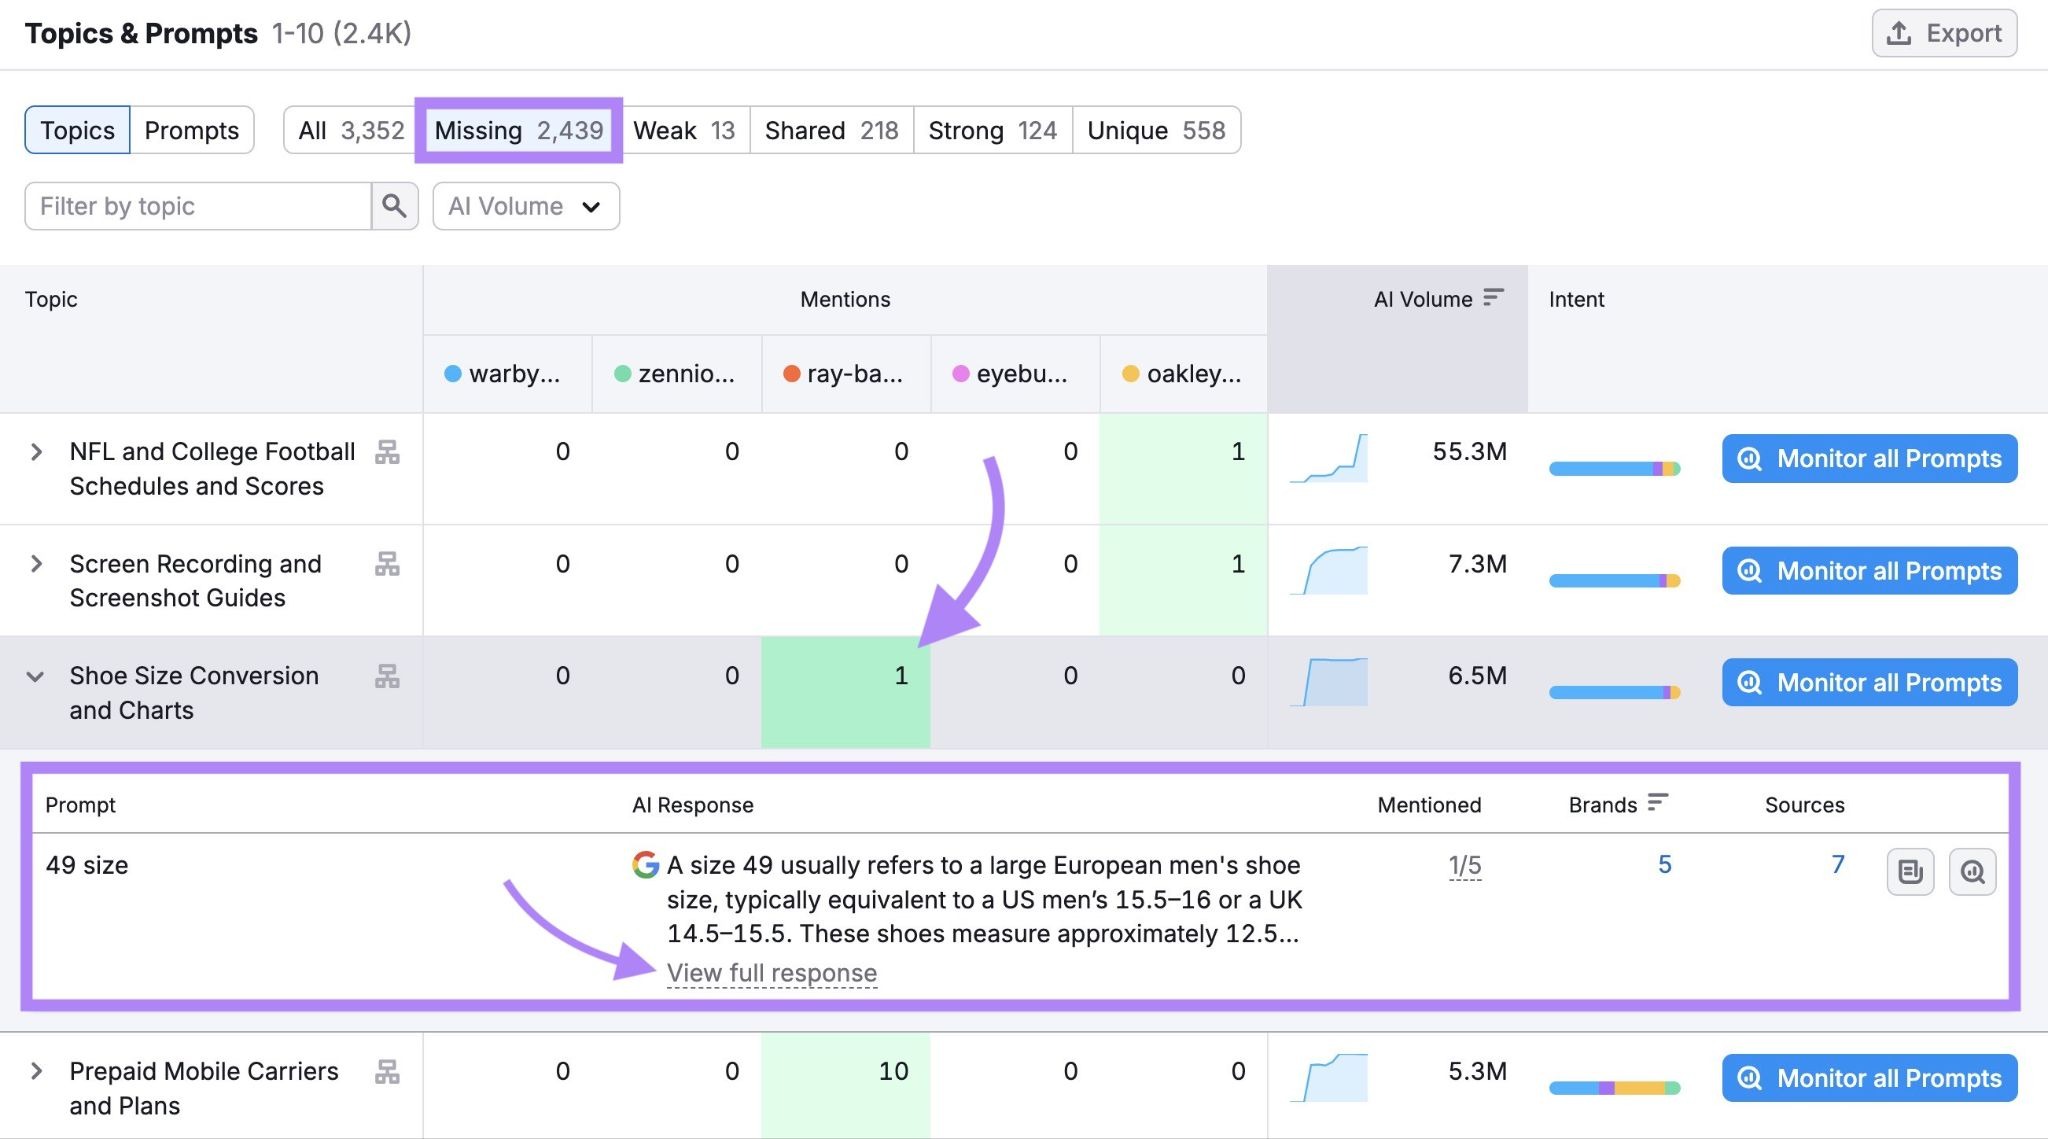Select the Shared 218 filter
The width and height of the screenshot is (2048, 1139).
click(832, 130)
